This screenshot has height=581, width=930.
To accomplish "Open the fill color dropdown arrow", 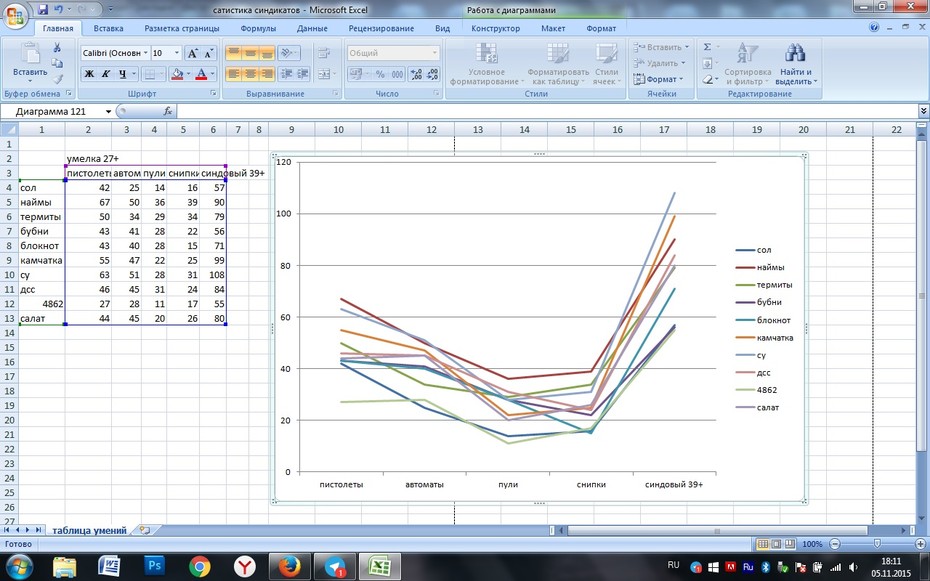I will tap(188, 74).
